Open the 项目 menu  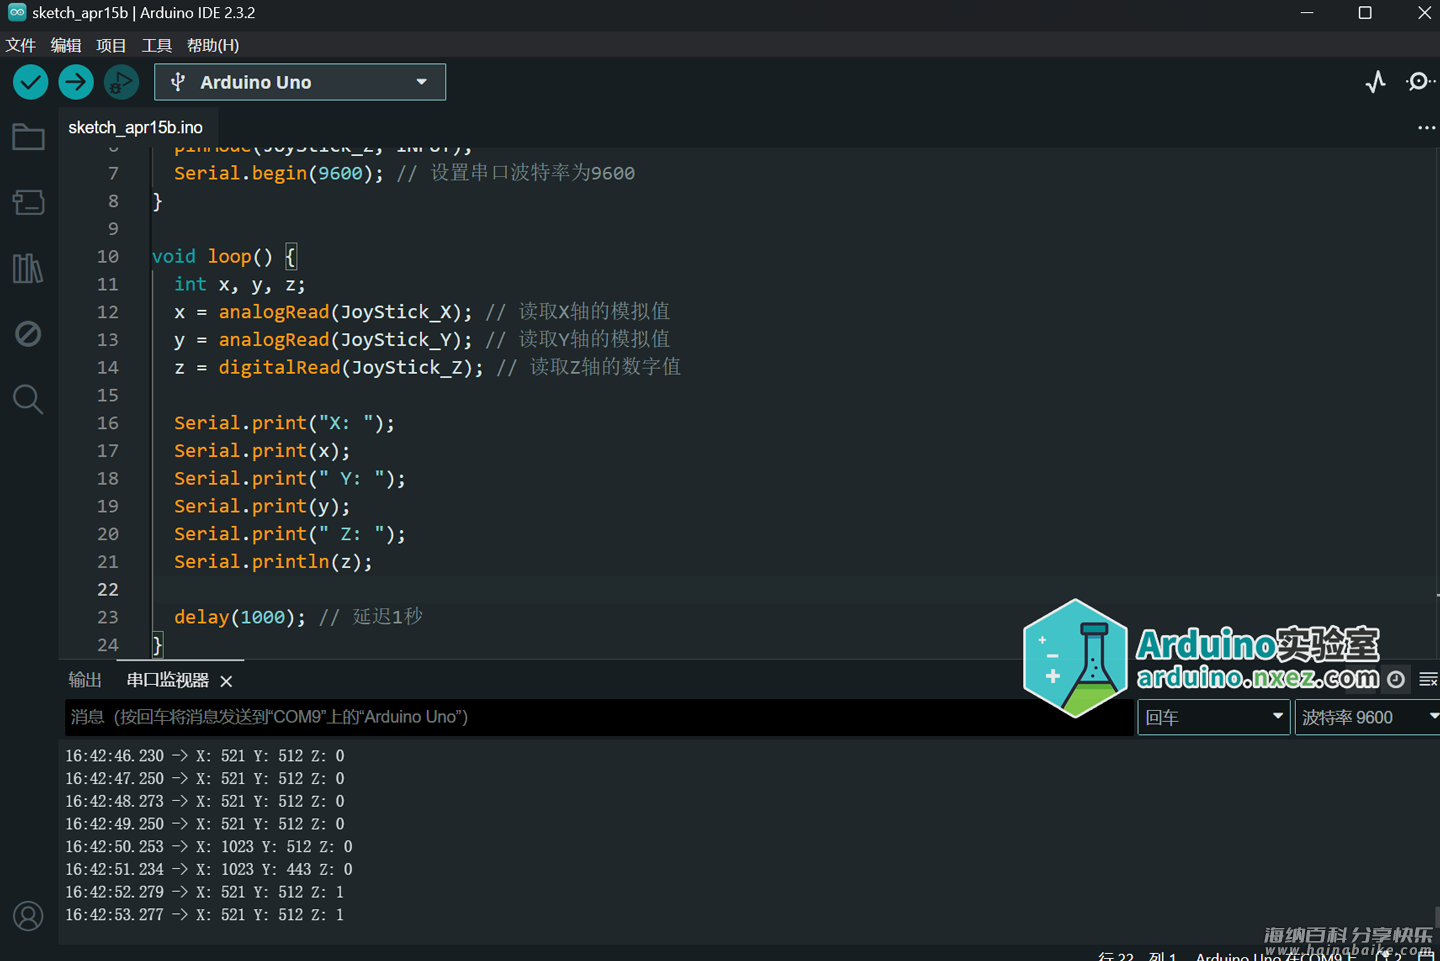click(111, 45)
